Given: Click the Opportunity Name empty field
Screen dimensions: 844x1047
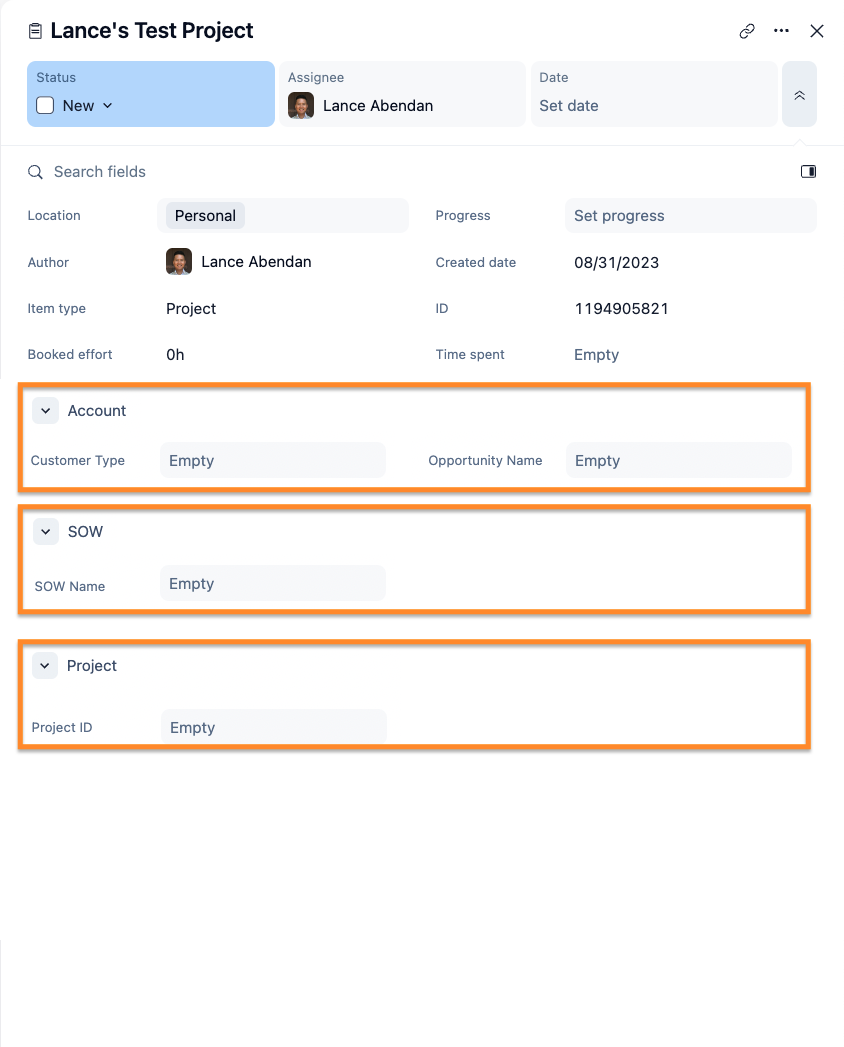Looking at the screenshot, I should (678, 461).
